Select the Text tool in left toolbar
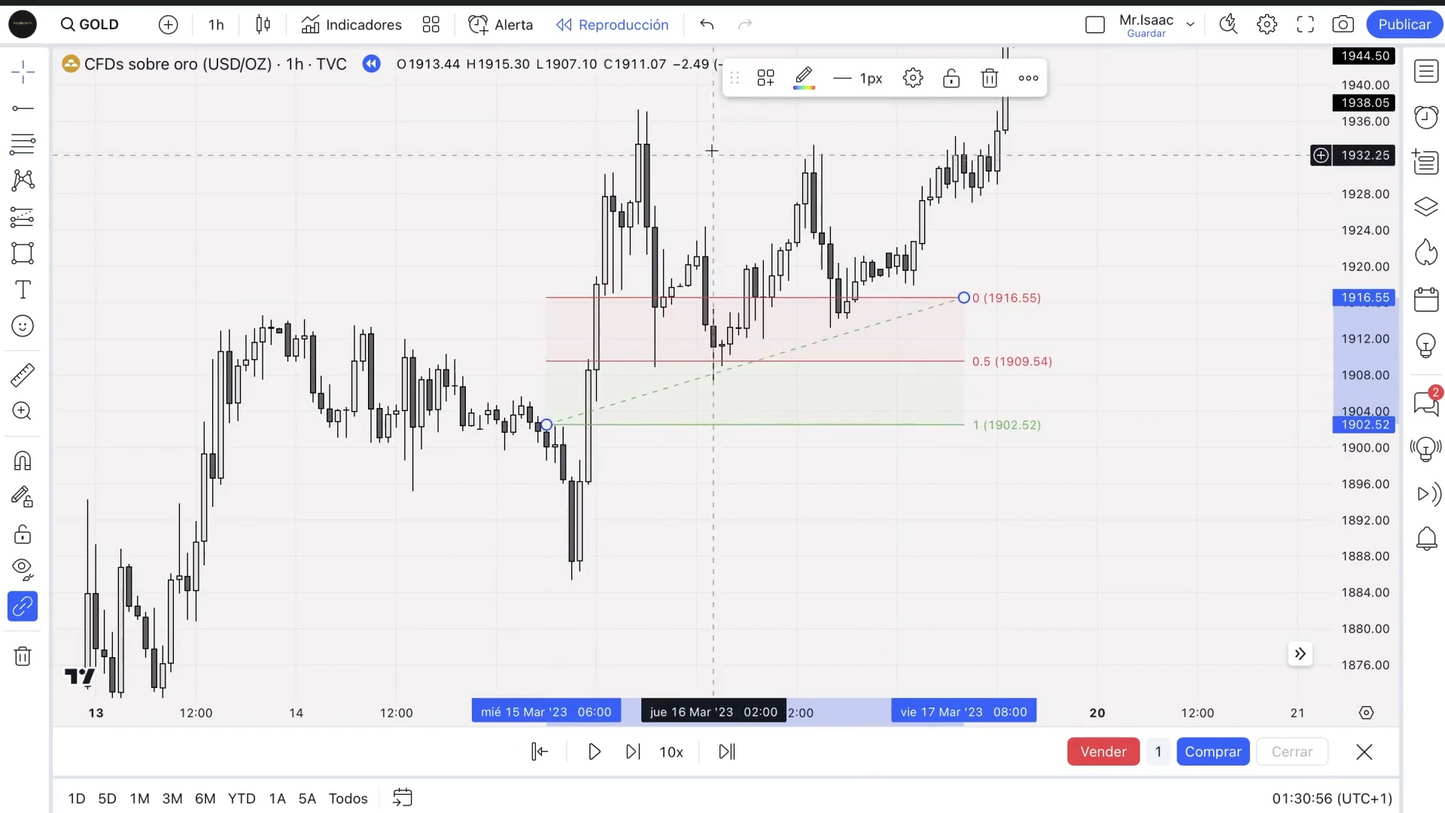The width and height of the screenshot is (1445, 813). point(22,290)
